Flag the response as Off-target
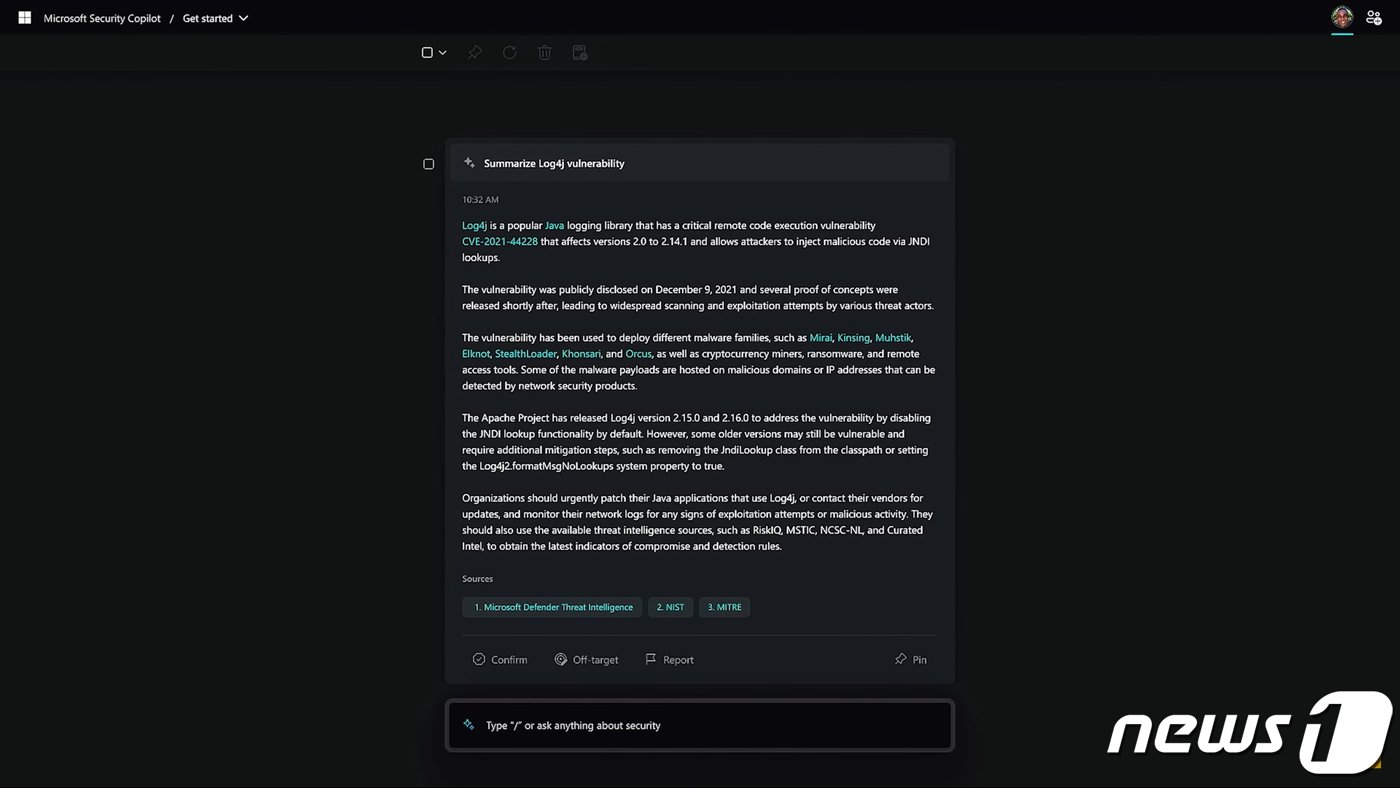Viewport: 1400px width, 788px height. coord(587,660)
